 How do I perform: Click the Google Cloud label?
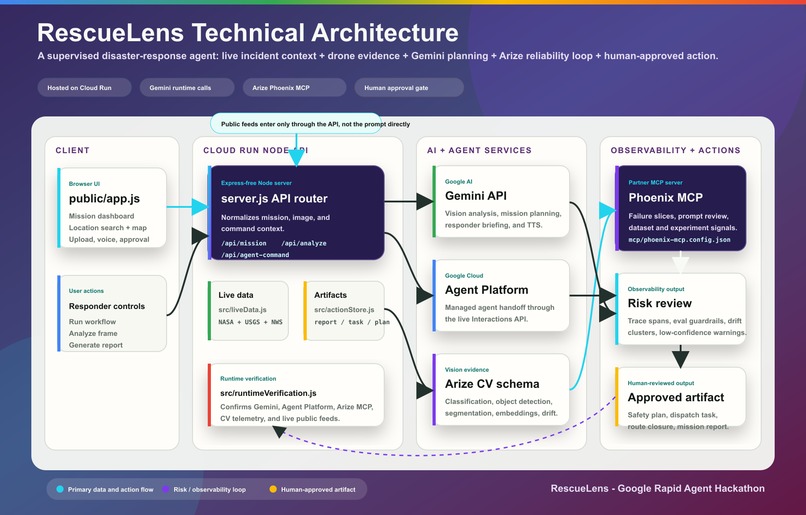(x=464, y=275)
